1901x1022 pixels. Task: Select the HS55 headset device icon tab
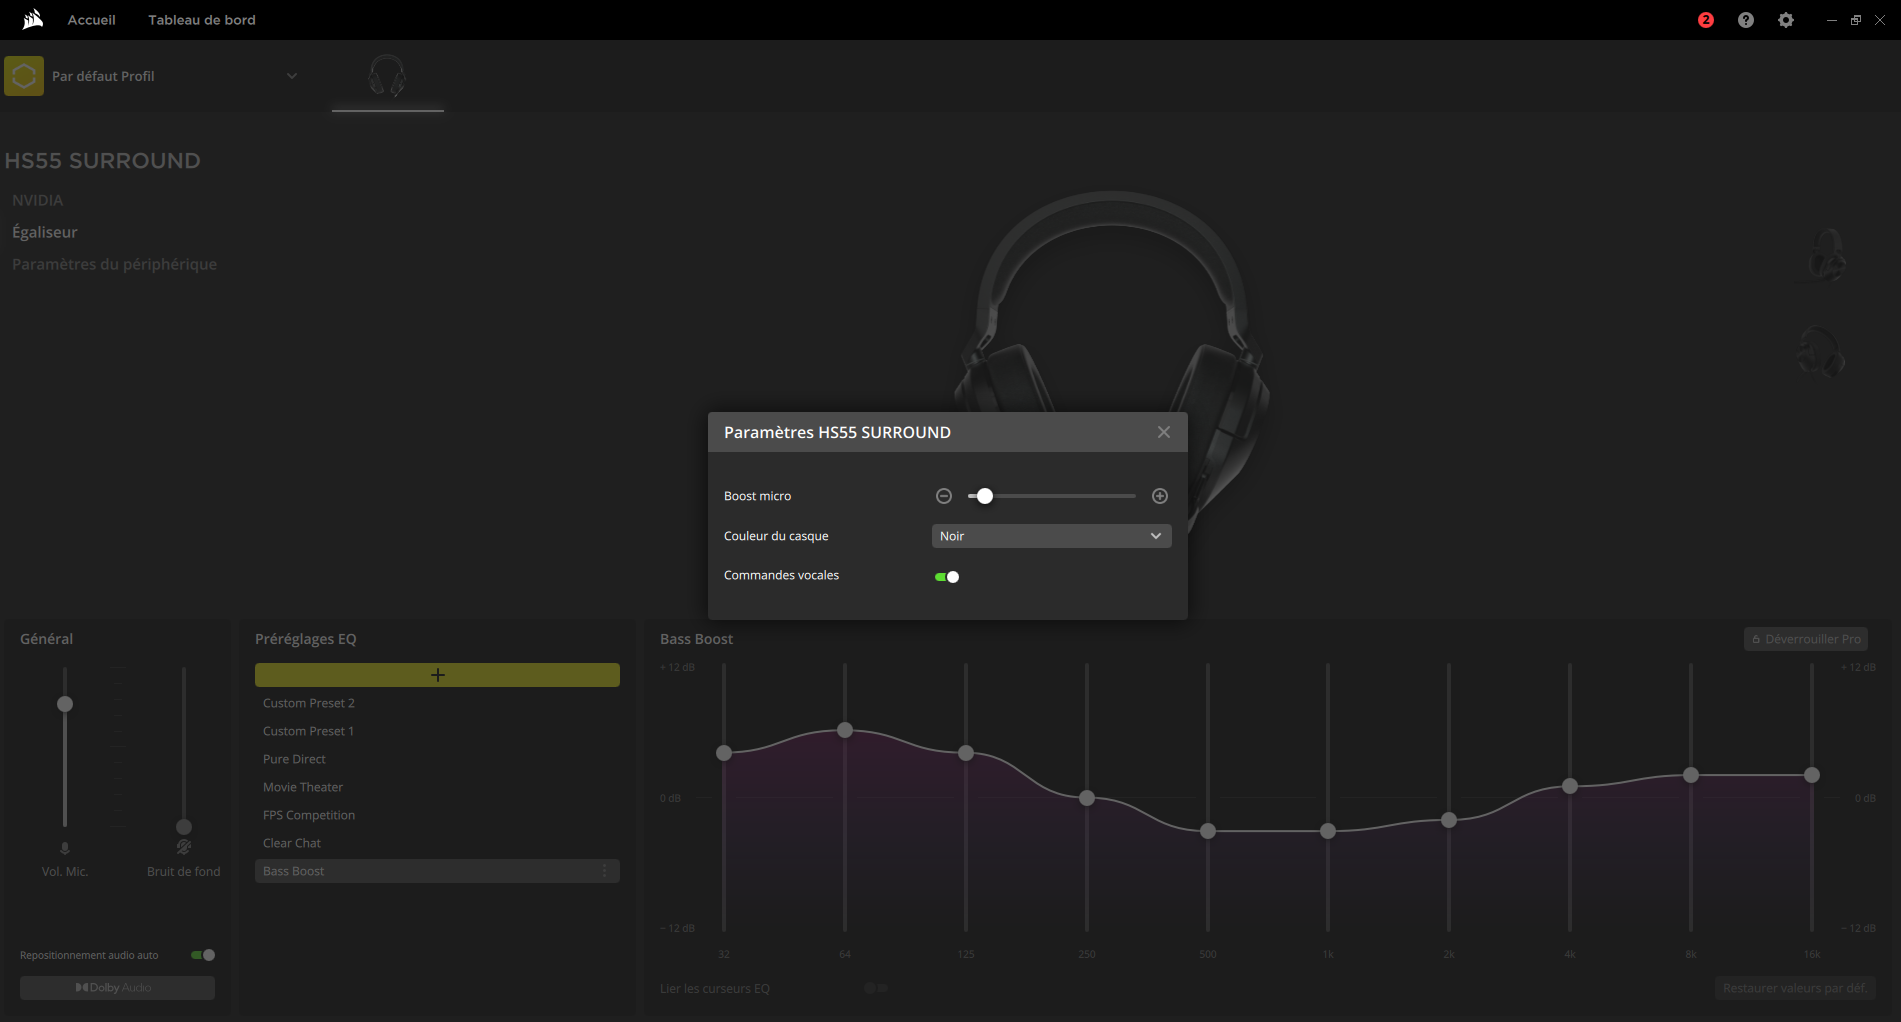[387, 76]
